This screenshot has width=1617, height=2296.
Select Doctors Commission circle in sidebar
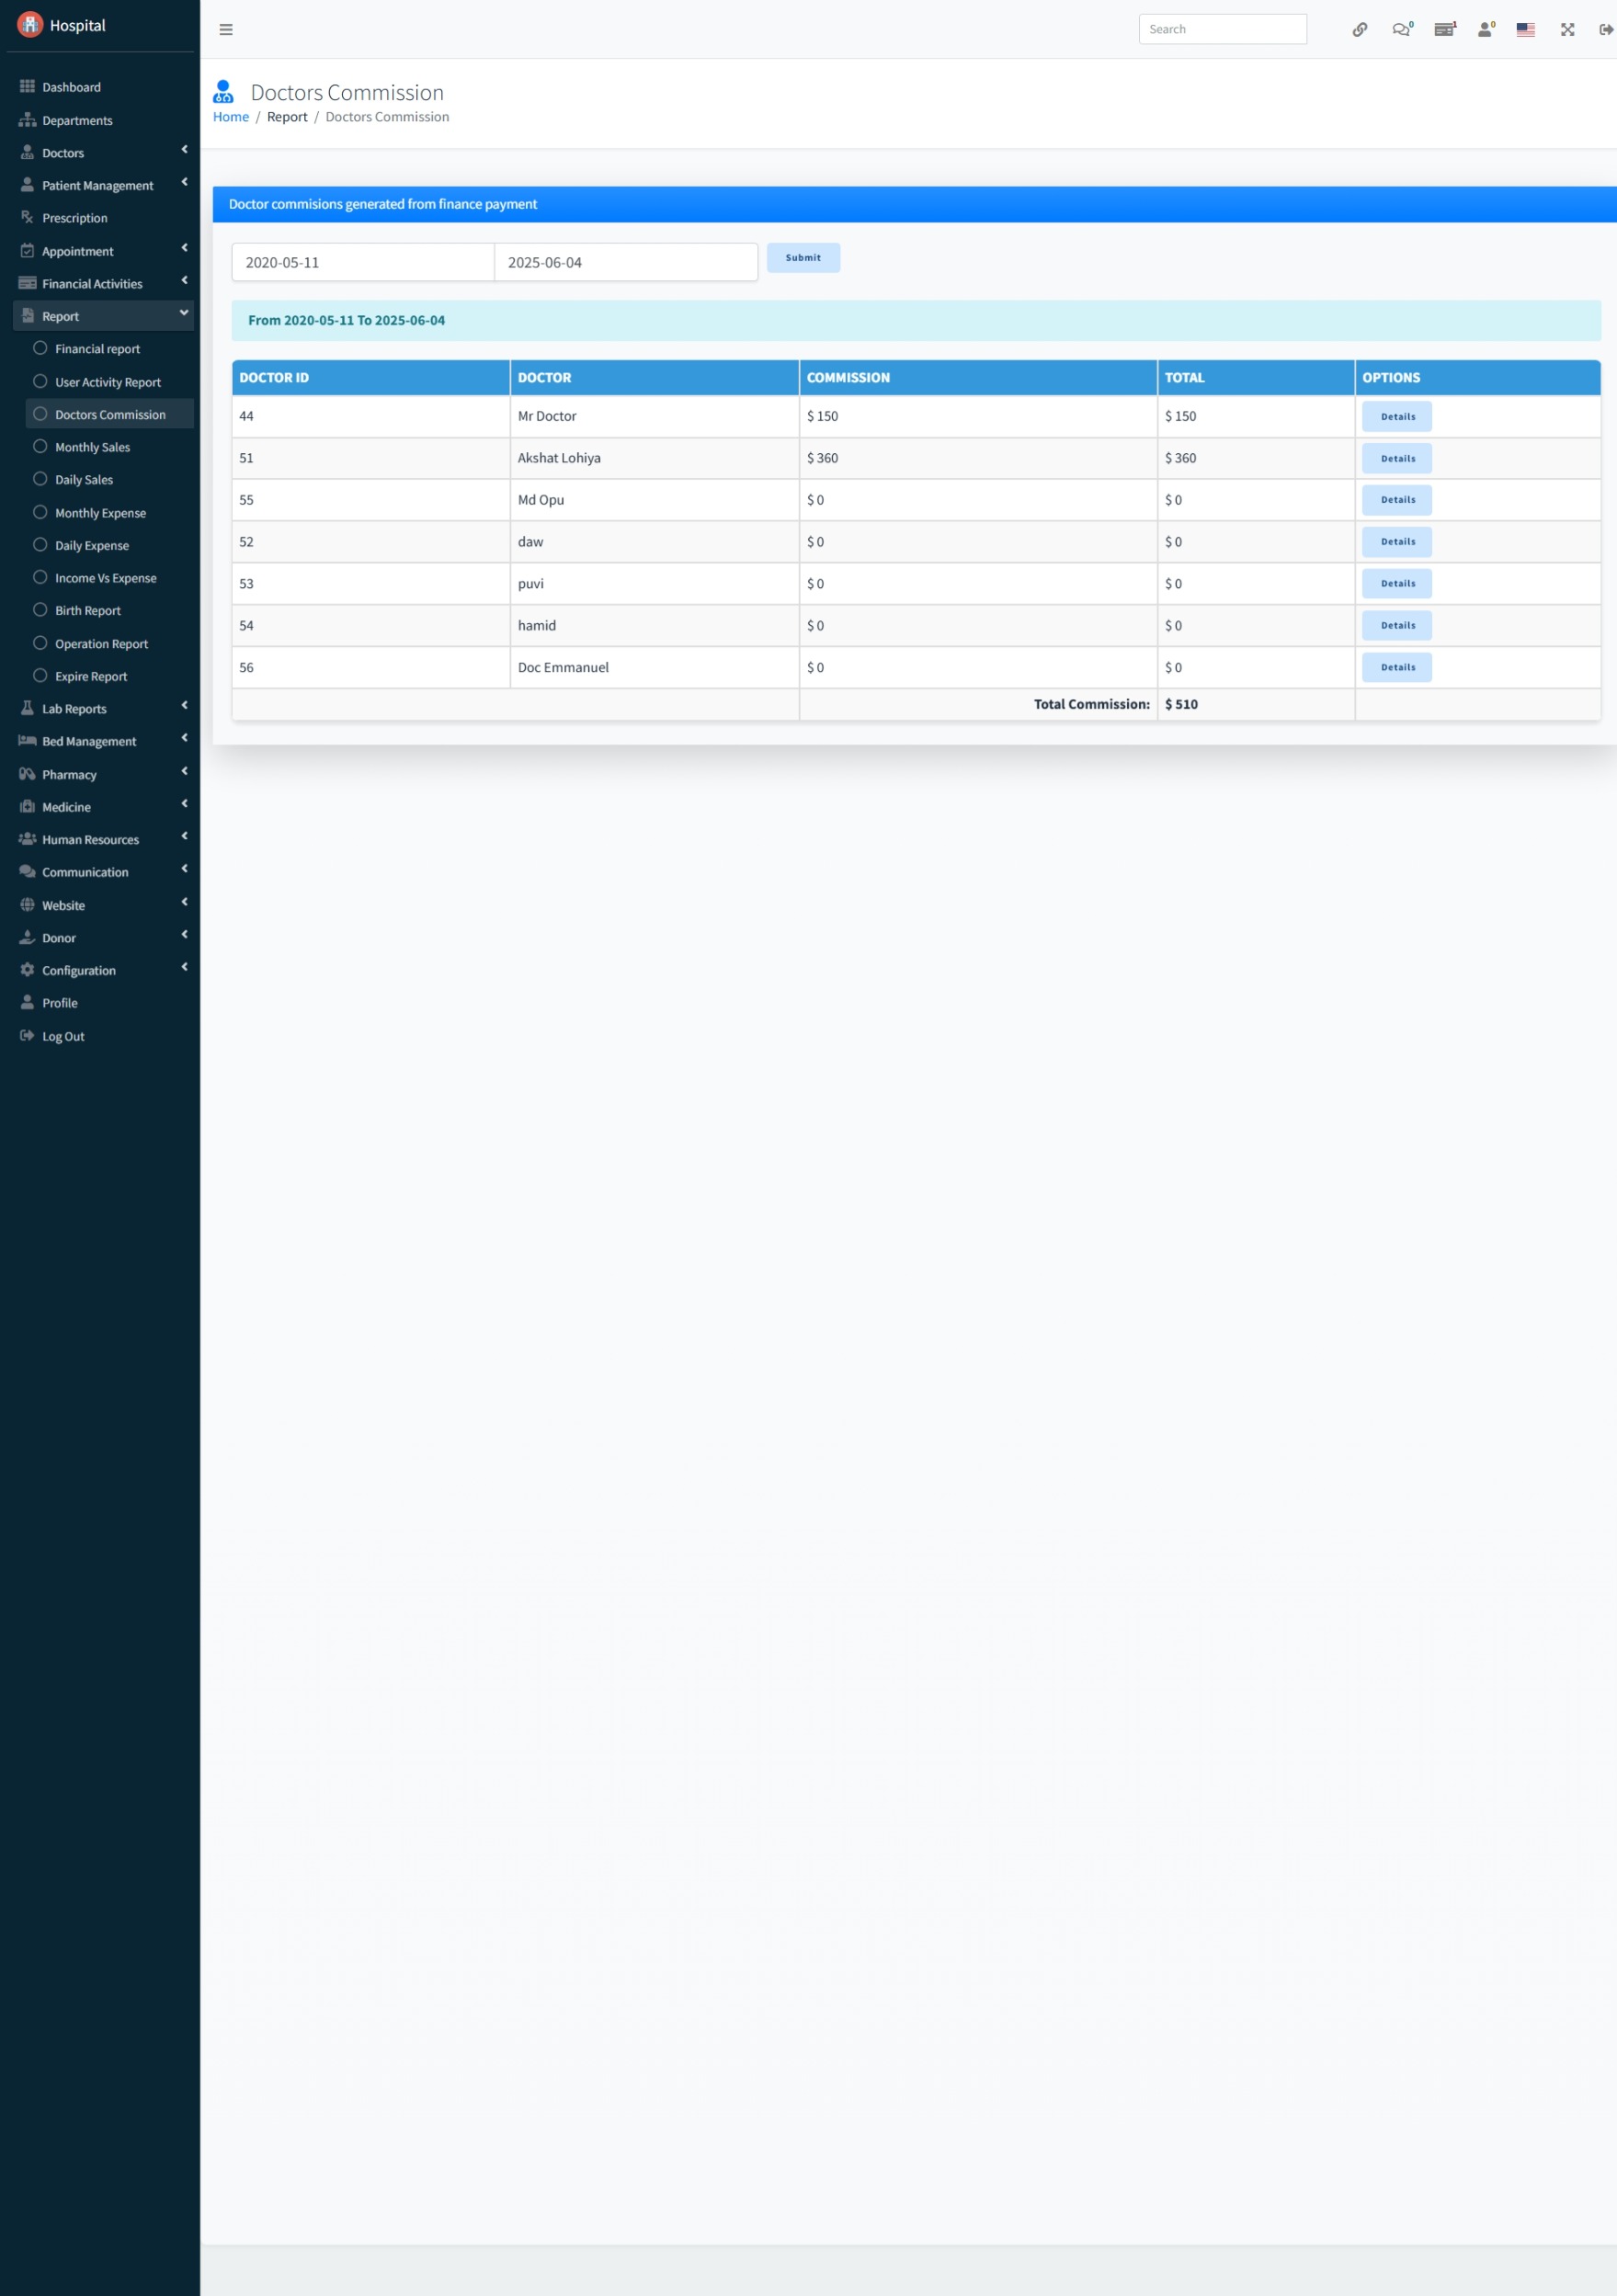[40, 413]
